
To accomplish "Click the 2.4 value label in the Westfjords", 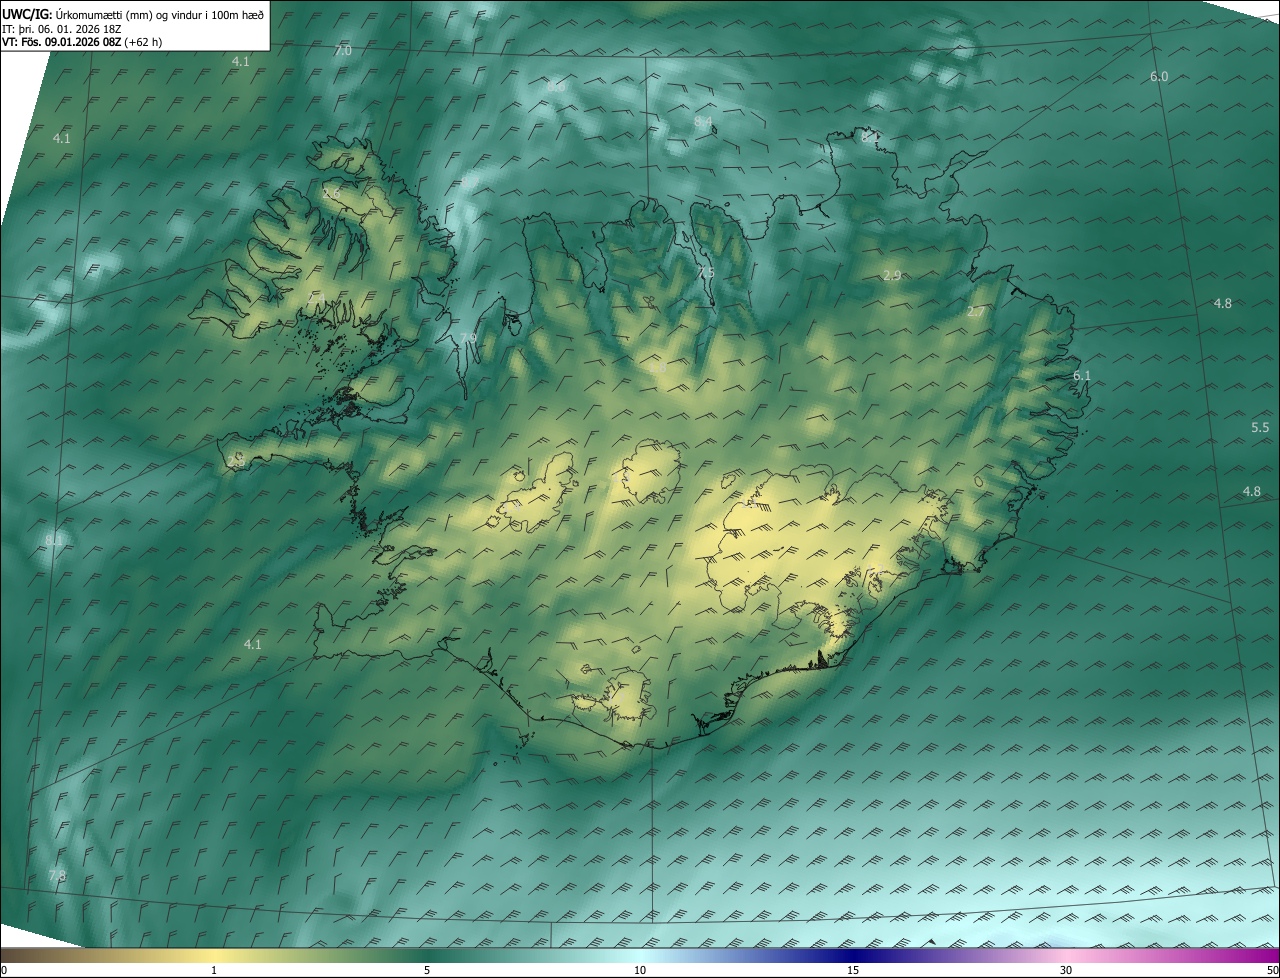I will point(314,298).
